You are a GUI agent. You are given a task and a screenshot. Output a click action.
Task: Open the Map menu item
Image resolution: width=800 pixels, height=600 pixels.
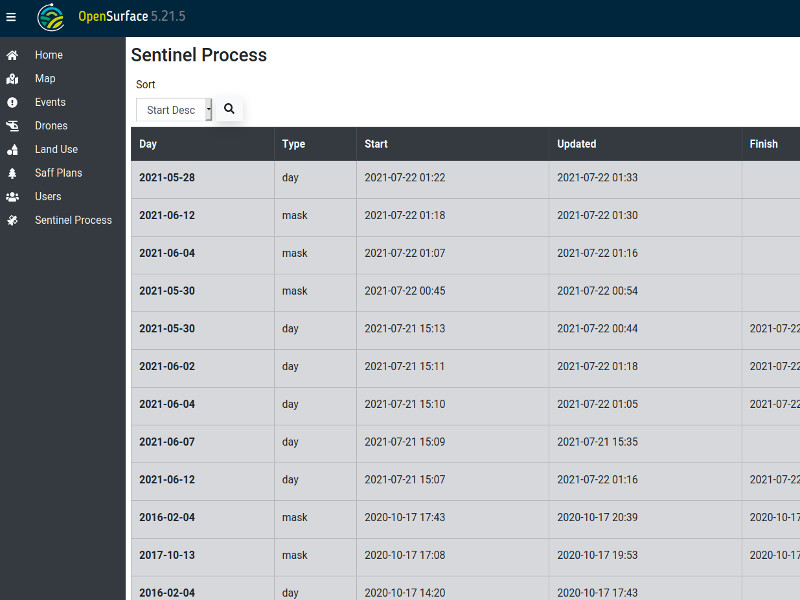(45, 79)
